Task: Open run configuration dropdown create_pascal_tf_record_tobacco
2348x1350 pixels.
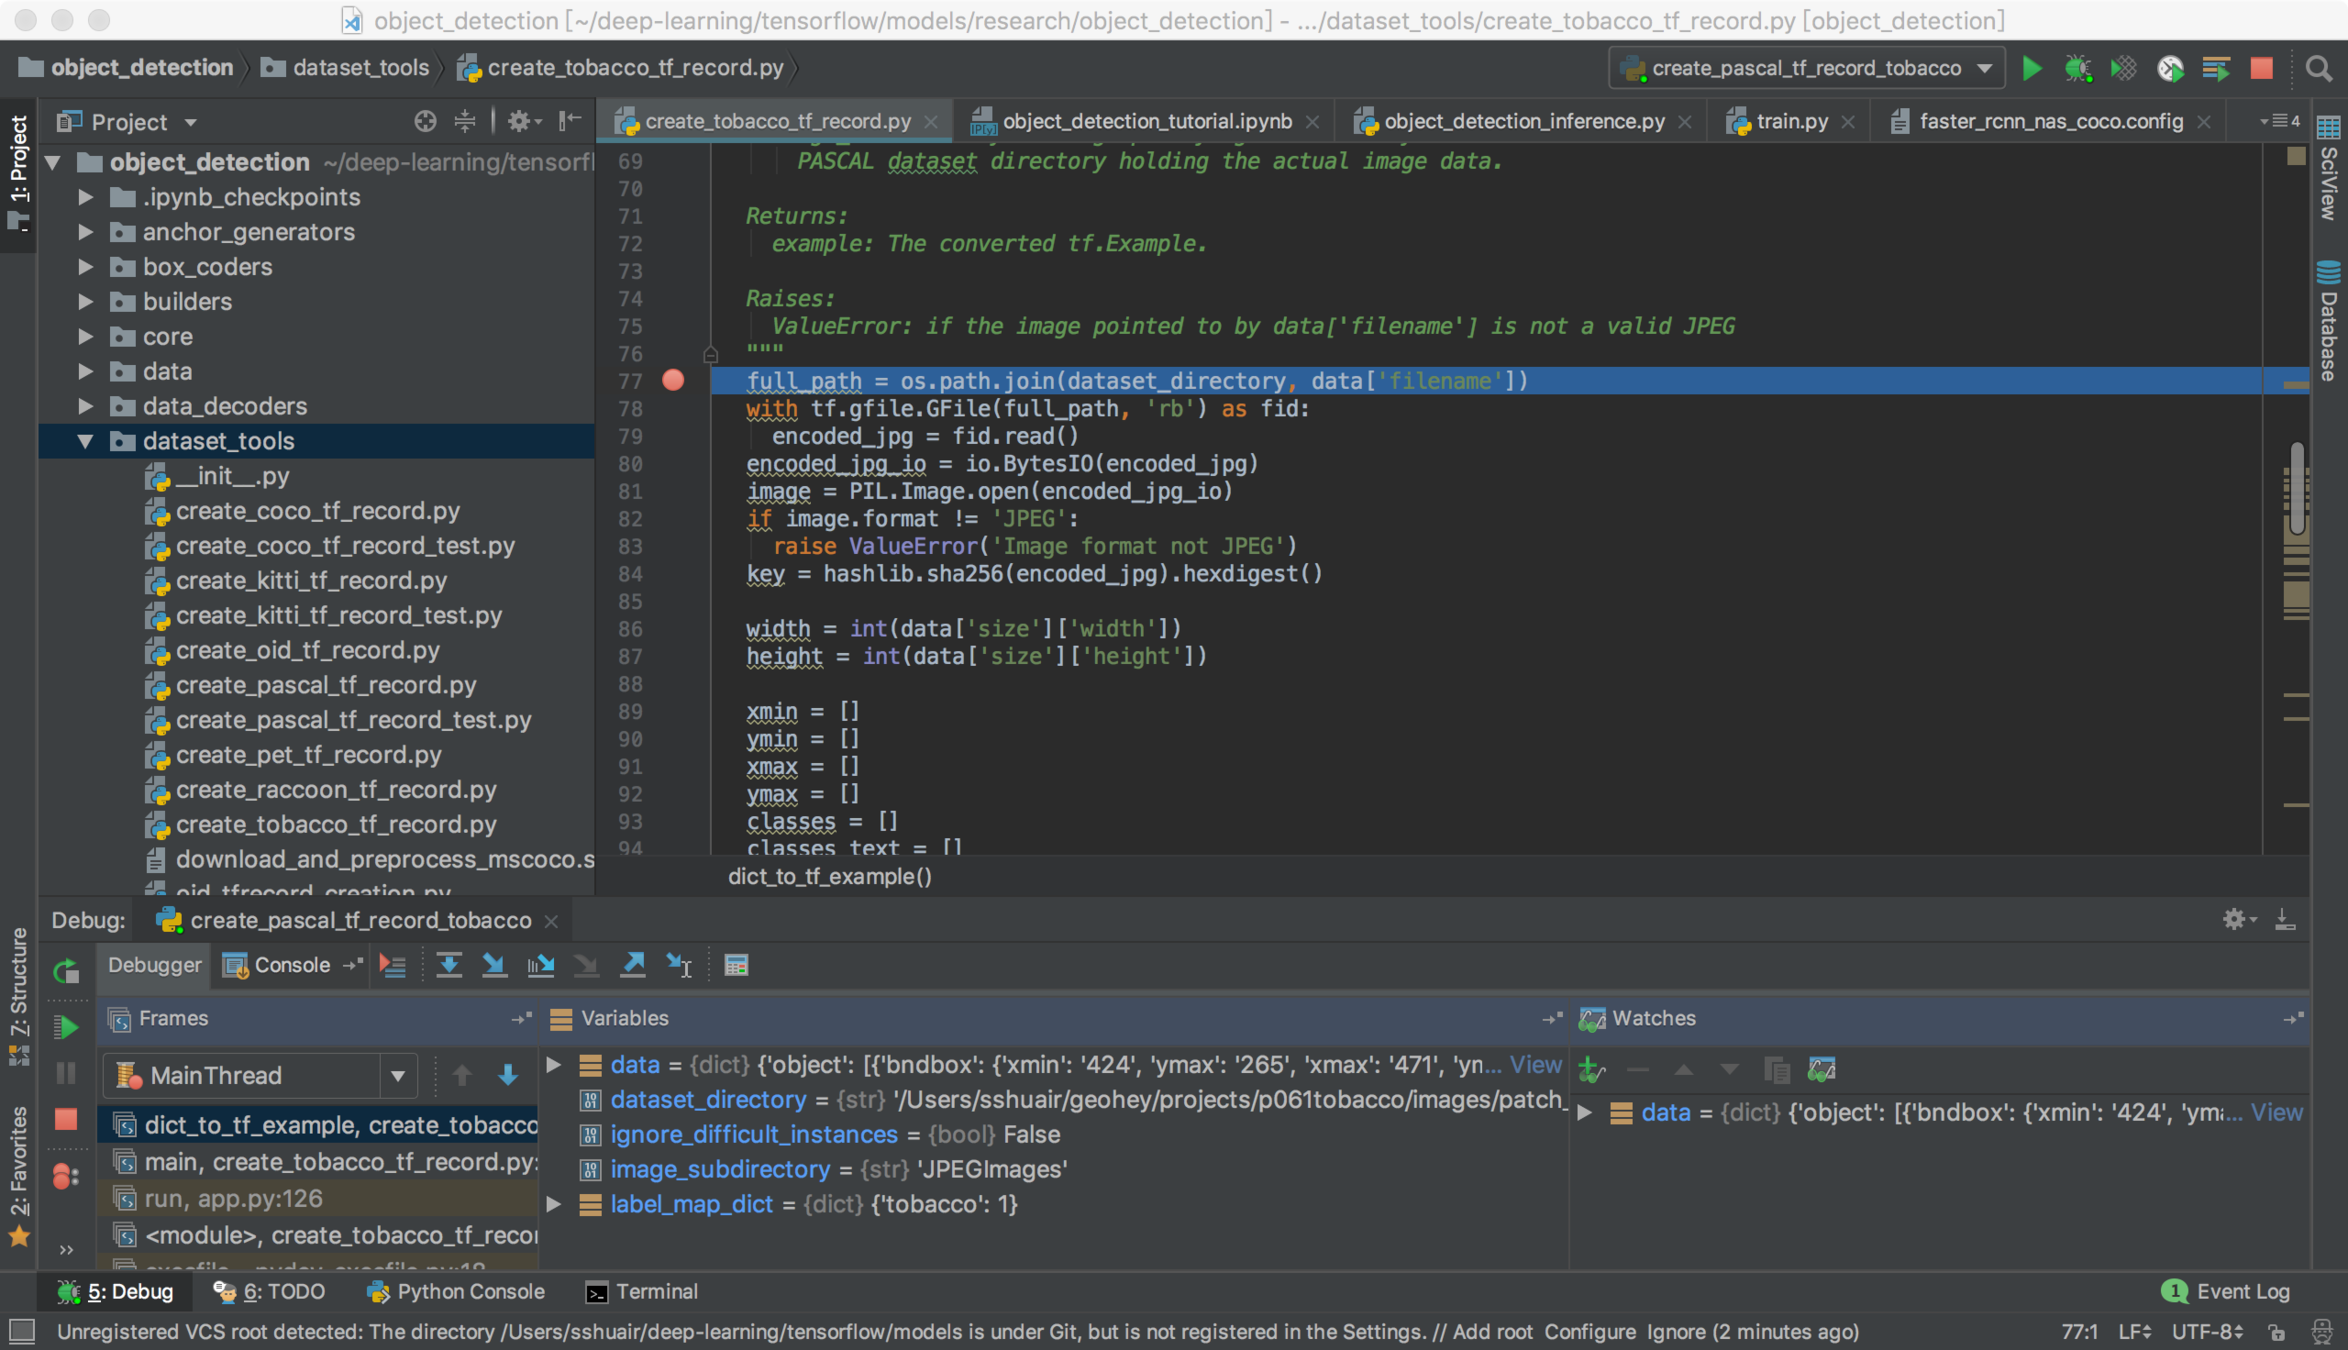Action: (x=1806, y=68)
